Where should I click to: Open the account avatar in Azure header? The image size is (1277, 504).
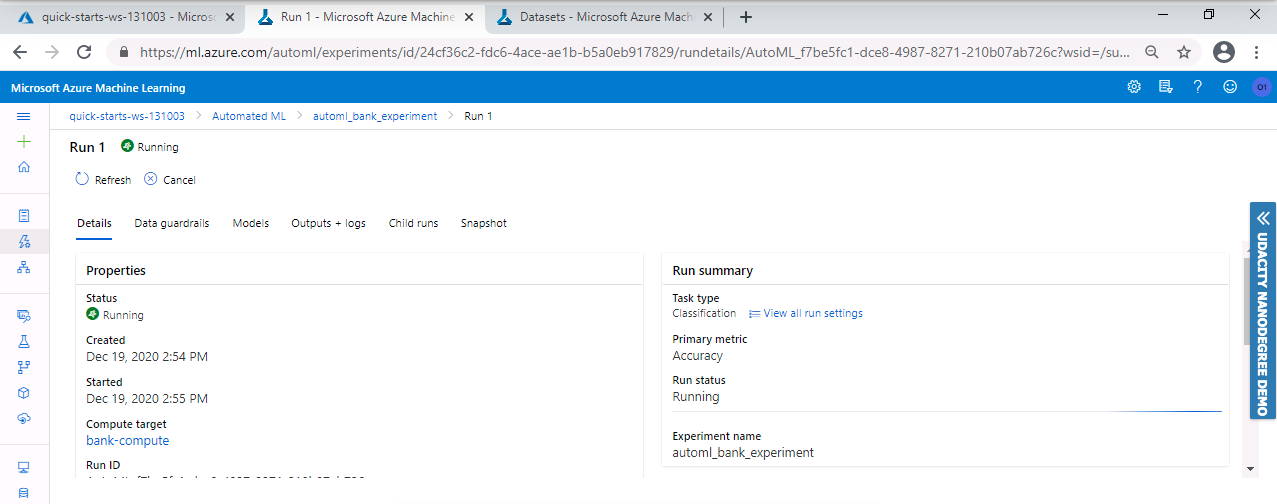tap(1261, 87)
